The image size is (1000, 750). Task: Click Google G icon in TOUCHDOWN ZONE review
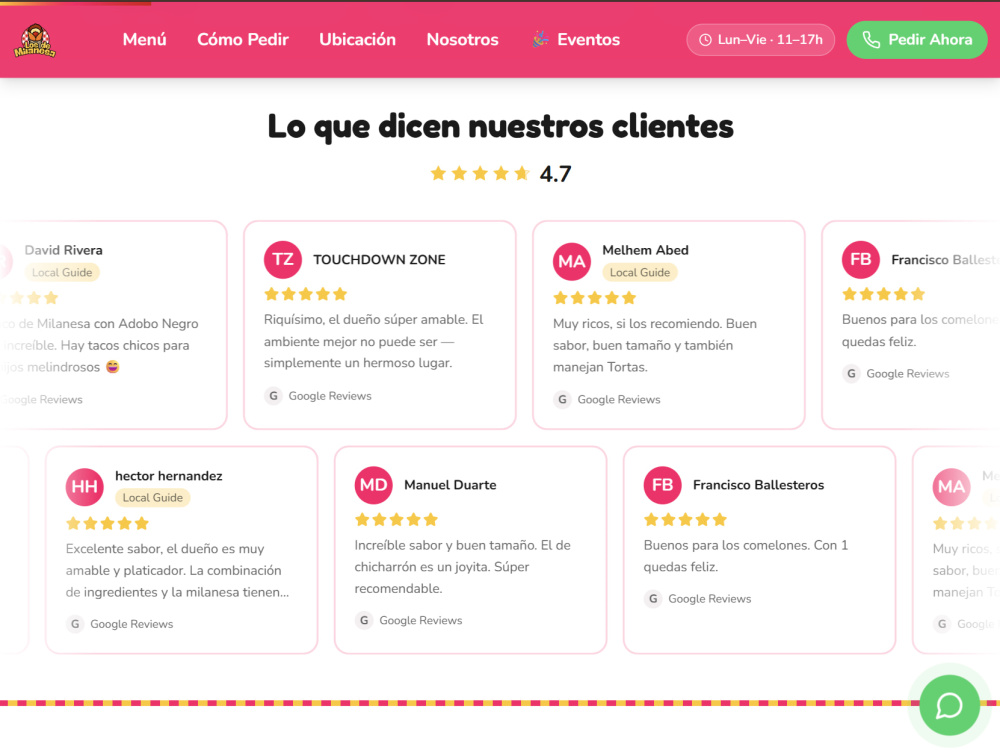point(273,395)
